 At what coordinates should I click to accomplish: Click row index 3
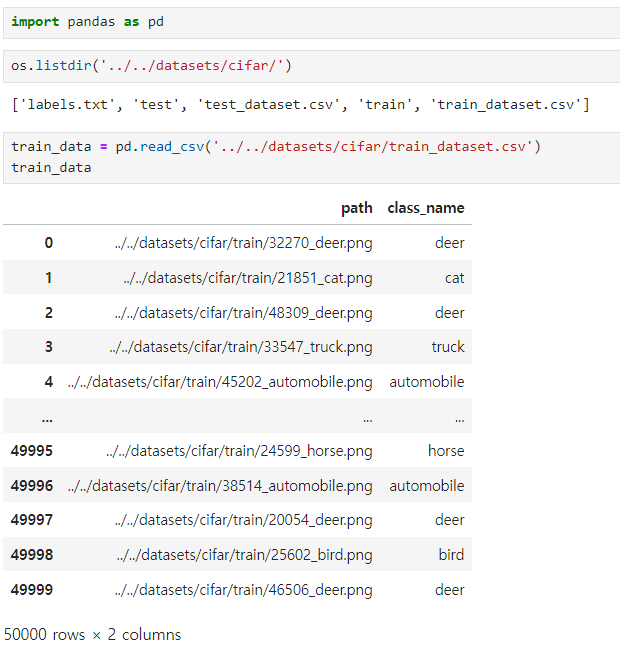point(49,346)
